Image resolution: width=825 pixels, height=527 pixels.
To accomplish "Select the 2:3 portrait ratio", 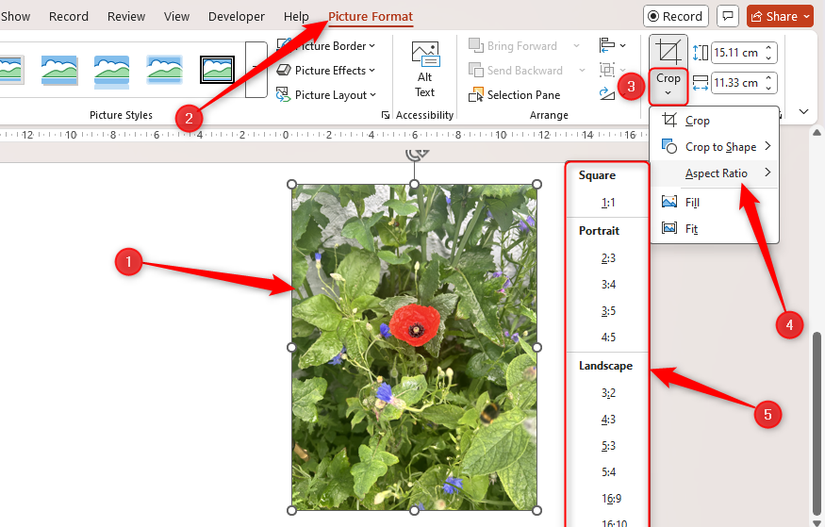I will [608, 258].
